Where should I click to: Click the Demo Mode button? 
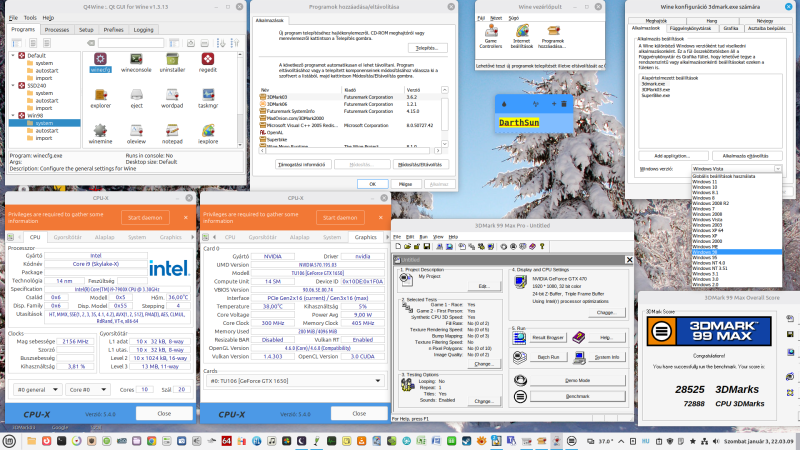click(577, 380)
